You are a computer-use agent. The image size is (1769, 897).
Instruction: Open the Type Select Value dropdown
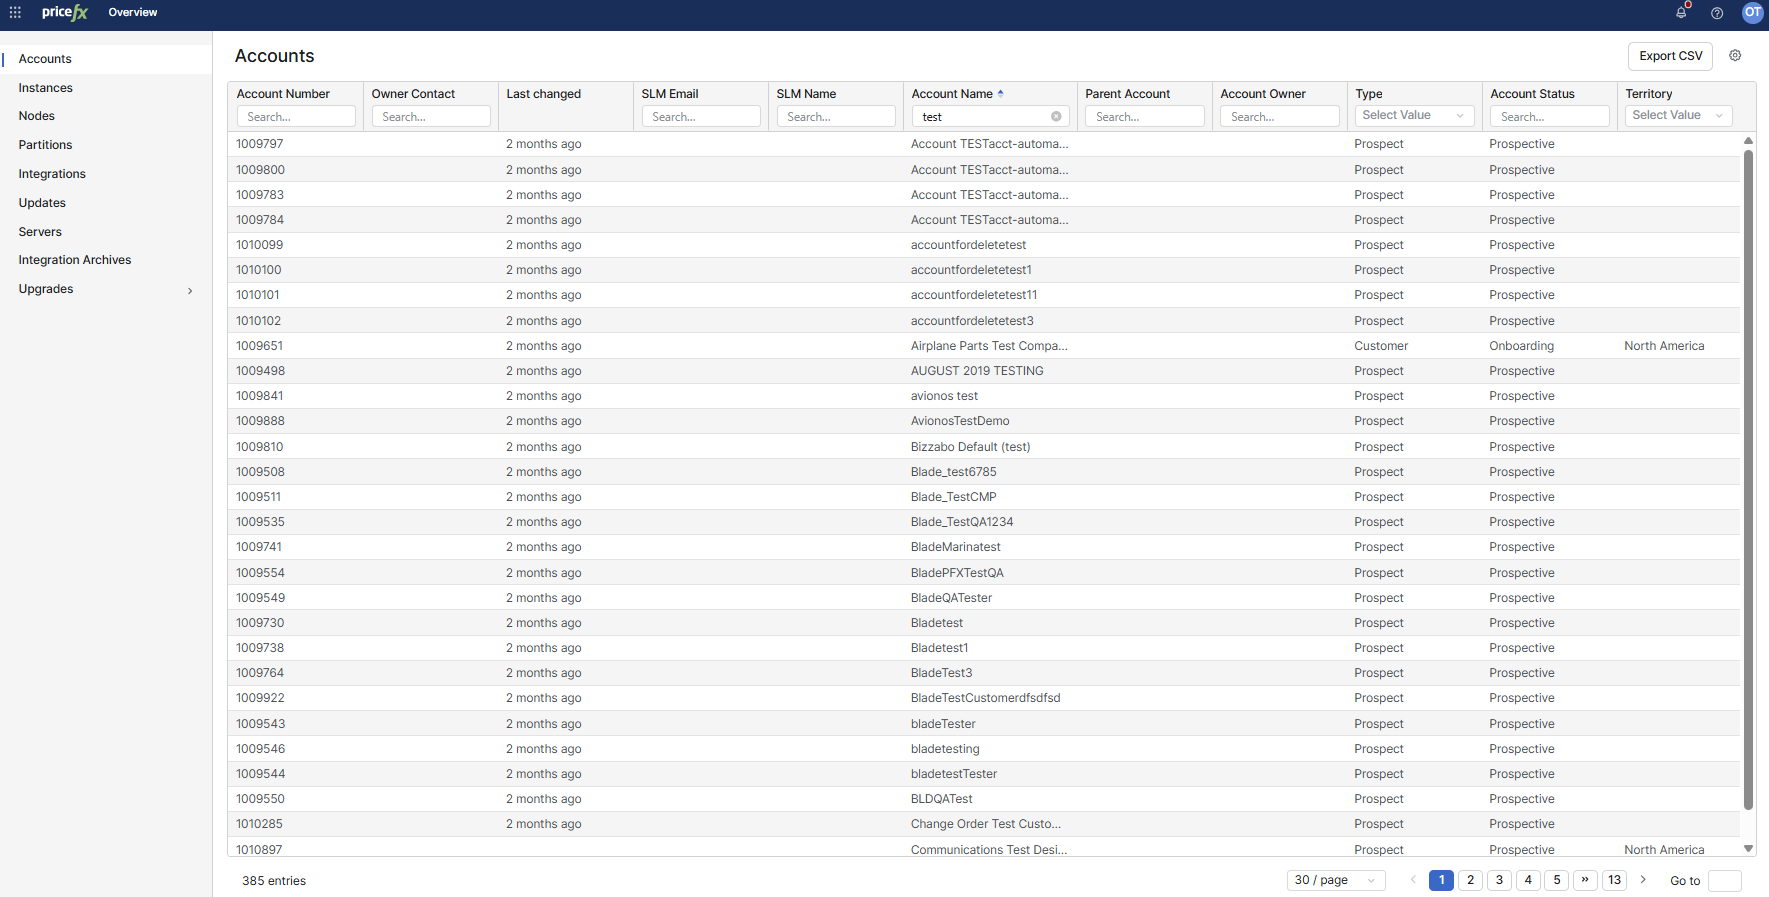pyautogui.click(x=1412, y=116)
